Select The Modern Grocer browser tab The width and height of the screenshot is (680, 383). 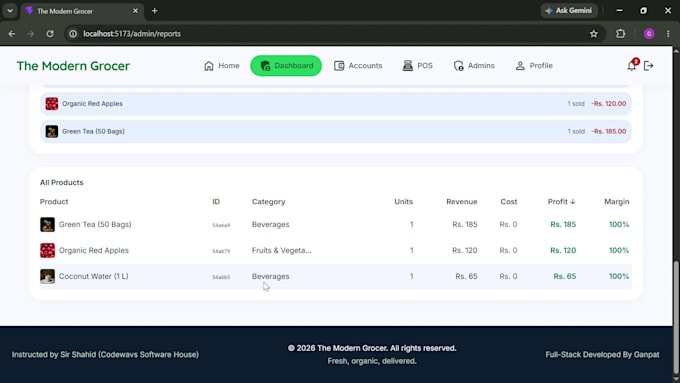pyautogui.click(x=82, y=11)
